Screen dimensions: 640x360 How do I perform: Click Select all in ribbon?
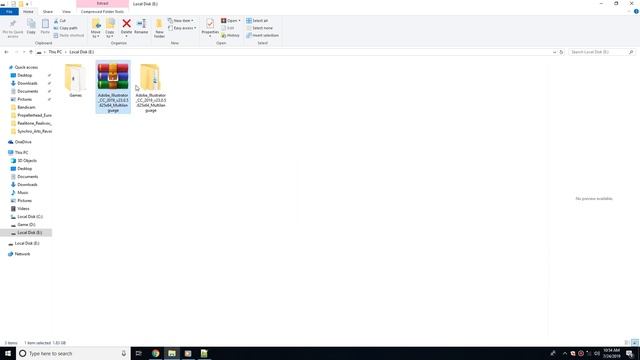(x=257, y=20)
